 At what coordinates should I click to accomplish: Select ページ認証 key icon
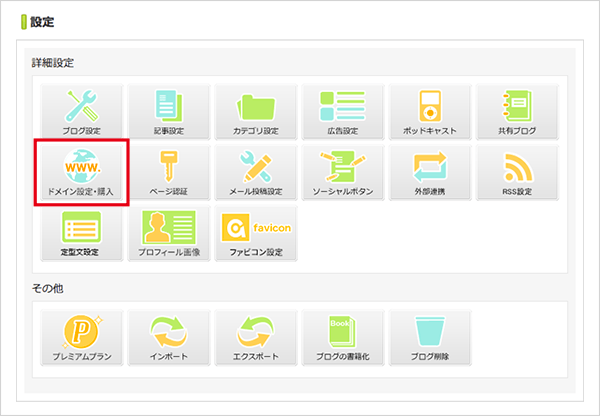(169, 174)
